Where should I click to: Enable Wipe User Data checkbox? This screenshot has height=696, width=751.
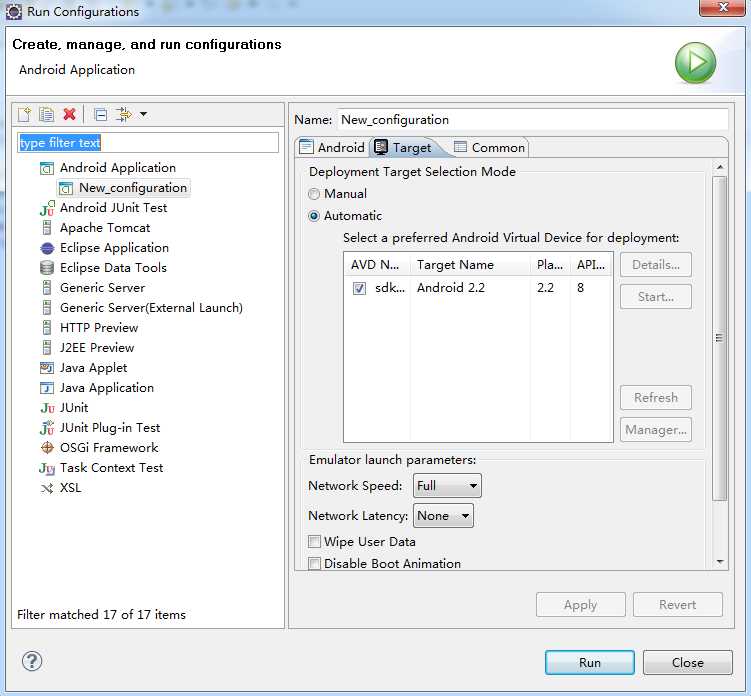[x=314, y=542]
